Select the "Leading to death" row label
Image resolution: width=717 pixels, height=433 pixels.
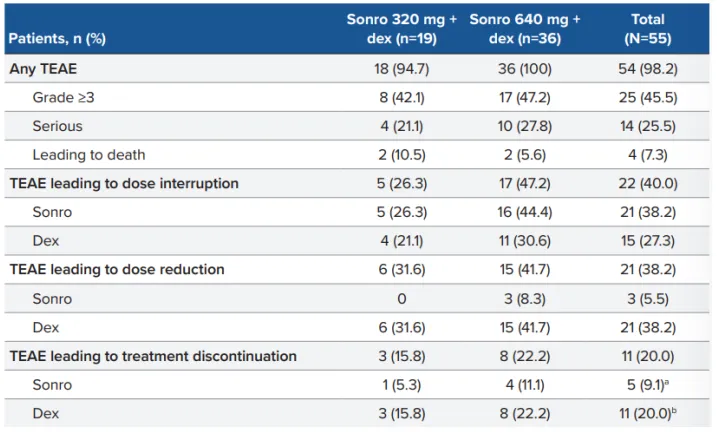pos(88,155)
